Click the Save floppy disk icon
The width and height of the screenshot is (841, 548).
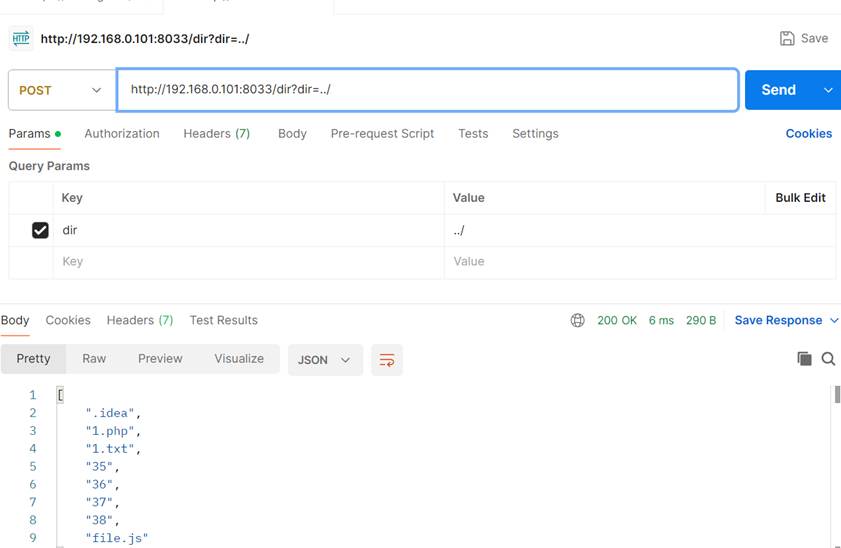pos(787,38)
